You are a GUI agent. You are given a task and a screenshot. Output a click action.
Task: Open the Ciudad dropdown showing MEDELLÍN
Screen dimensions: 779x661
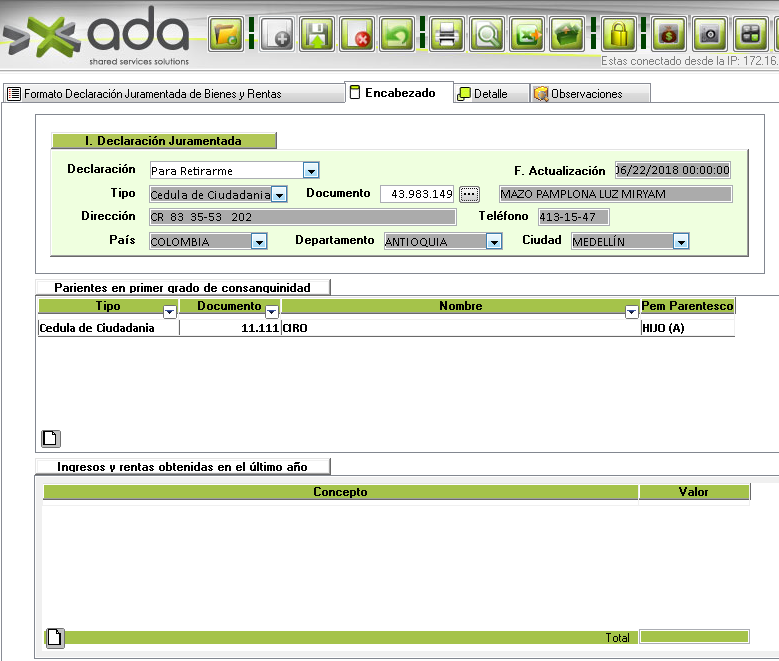coord(681,241)
